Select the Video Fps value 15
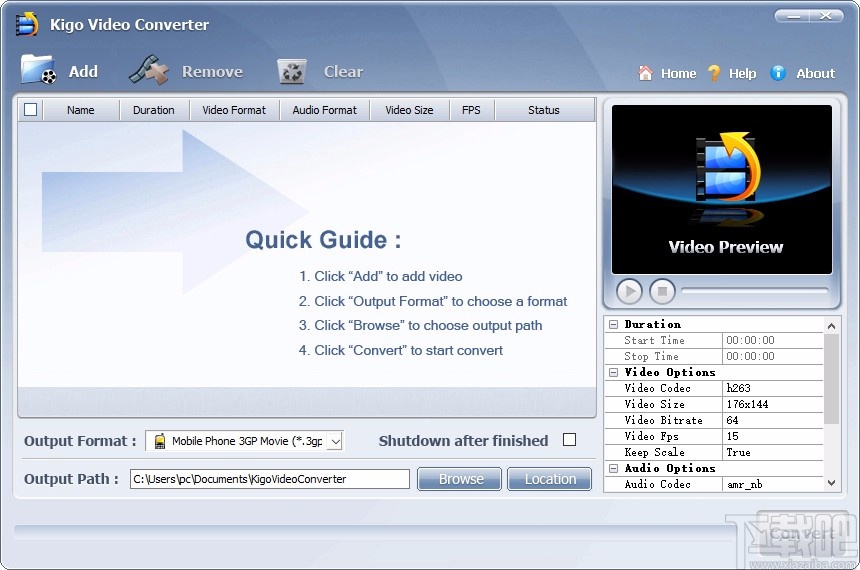This screenshot has width=860, height=570. click(773, 436)
